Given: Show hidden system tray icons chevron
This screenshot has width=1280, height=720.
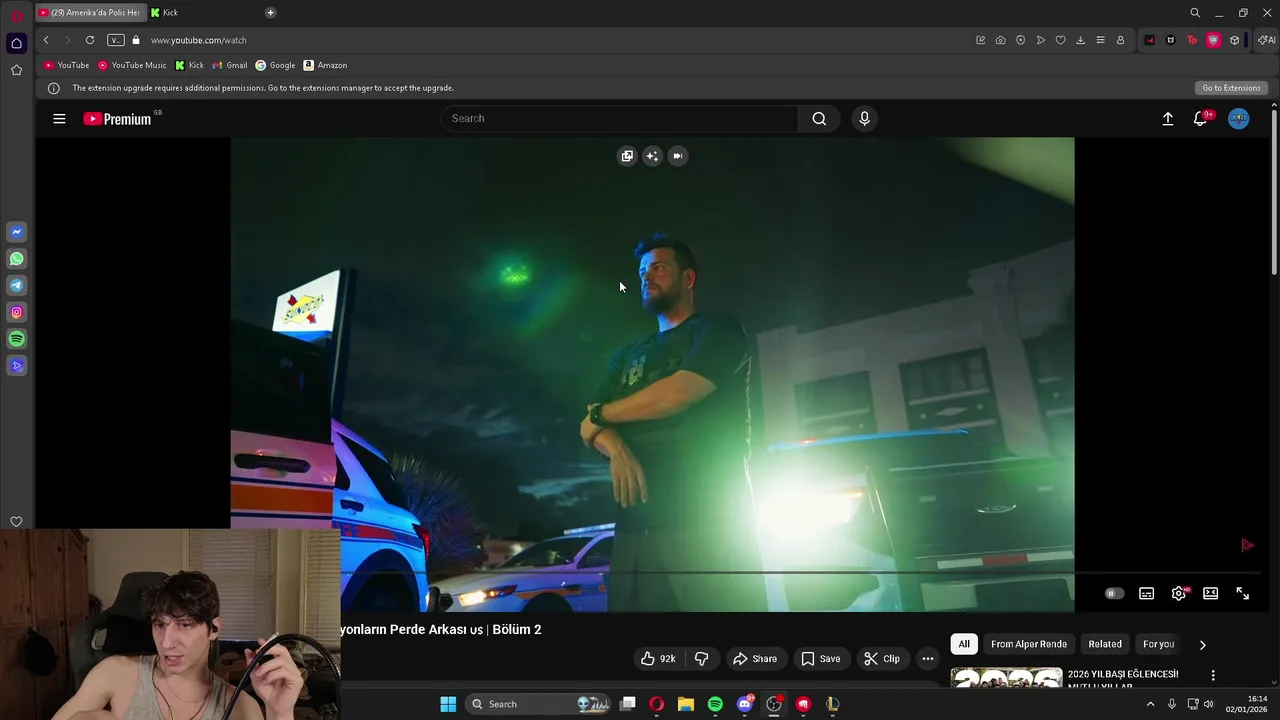Looking at the screenshot, I should (1150, 704).
